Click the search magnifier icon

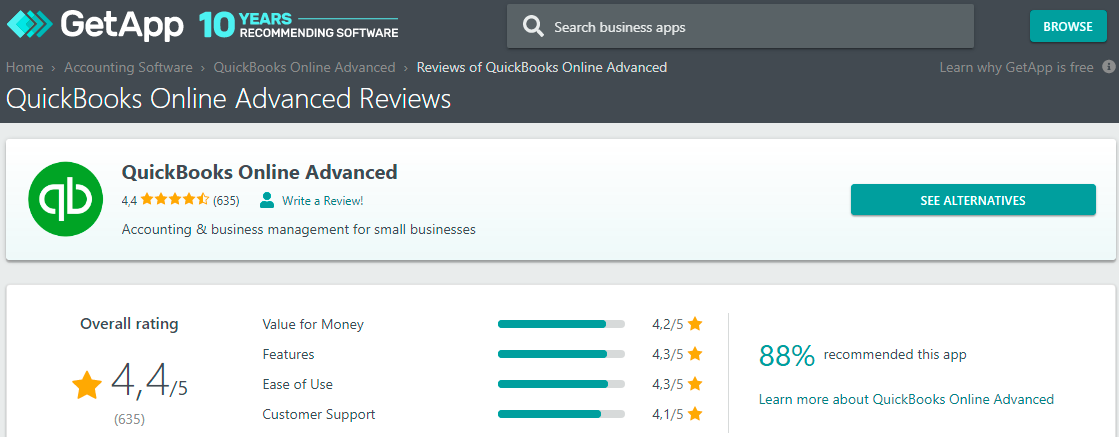[532, 27]
